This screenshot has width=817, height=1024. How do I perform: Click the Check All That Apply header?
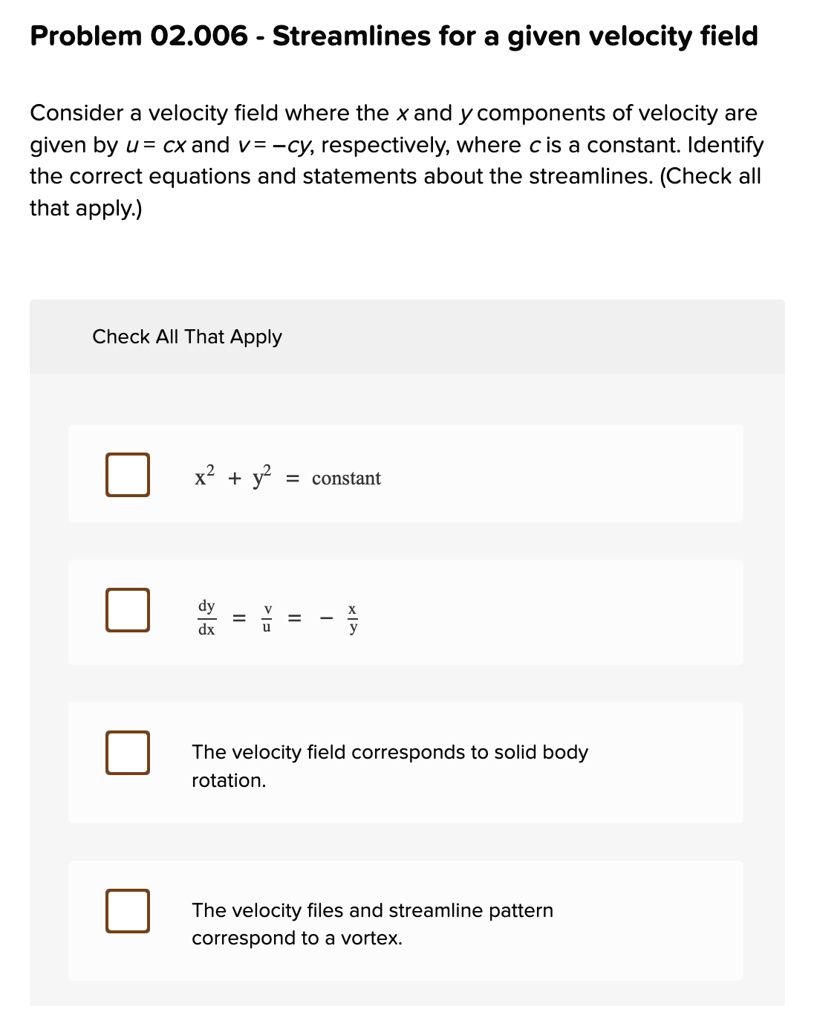[186, 337]
